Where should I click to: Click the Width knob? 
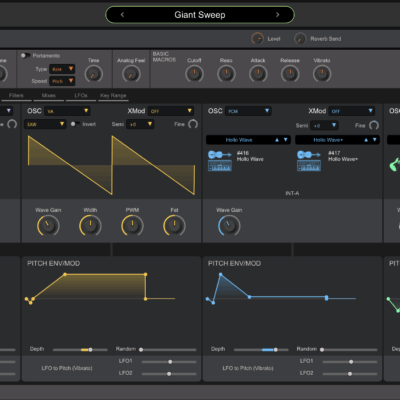[x=90, y=225]
